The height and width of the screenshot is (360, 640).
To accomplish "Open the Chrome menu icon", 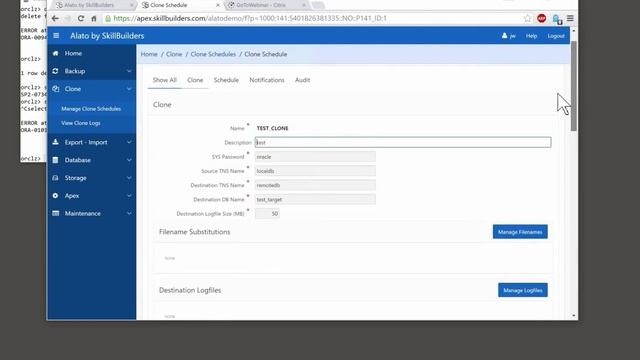I will [x=570, y=18].
